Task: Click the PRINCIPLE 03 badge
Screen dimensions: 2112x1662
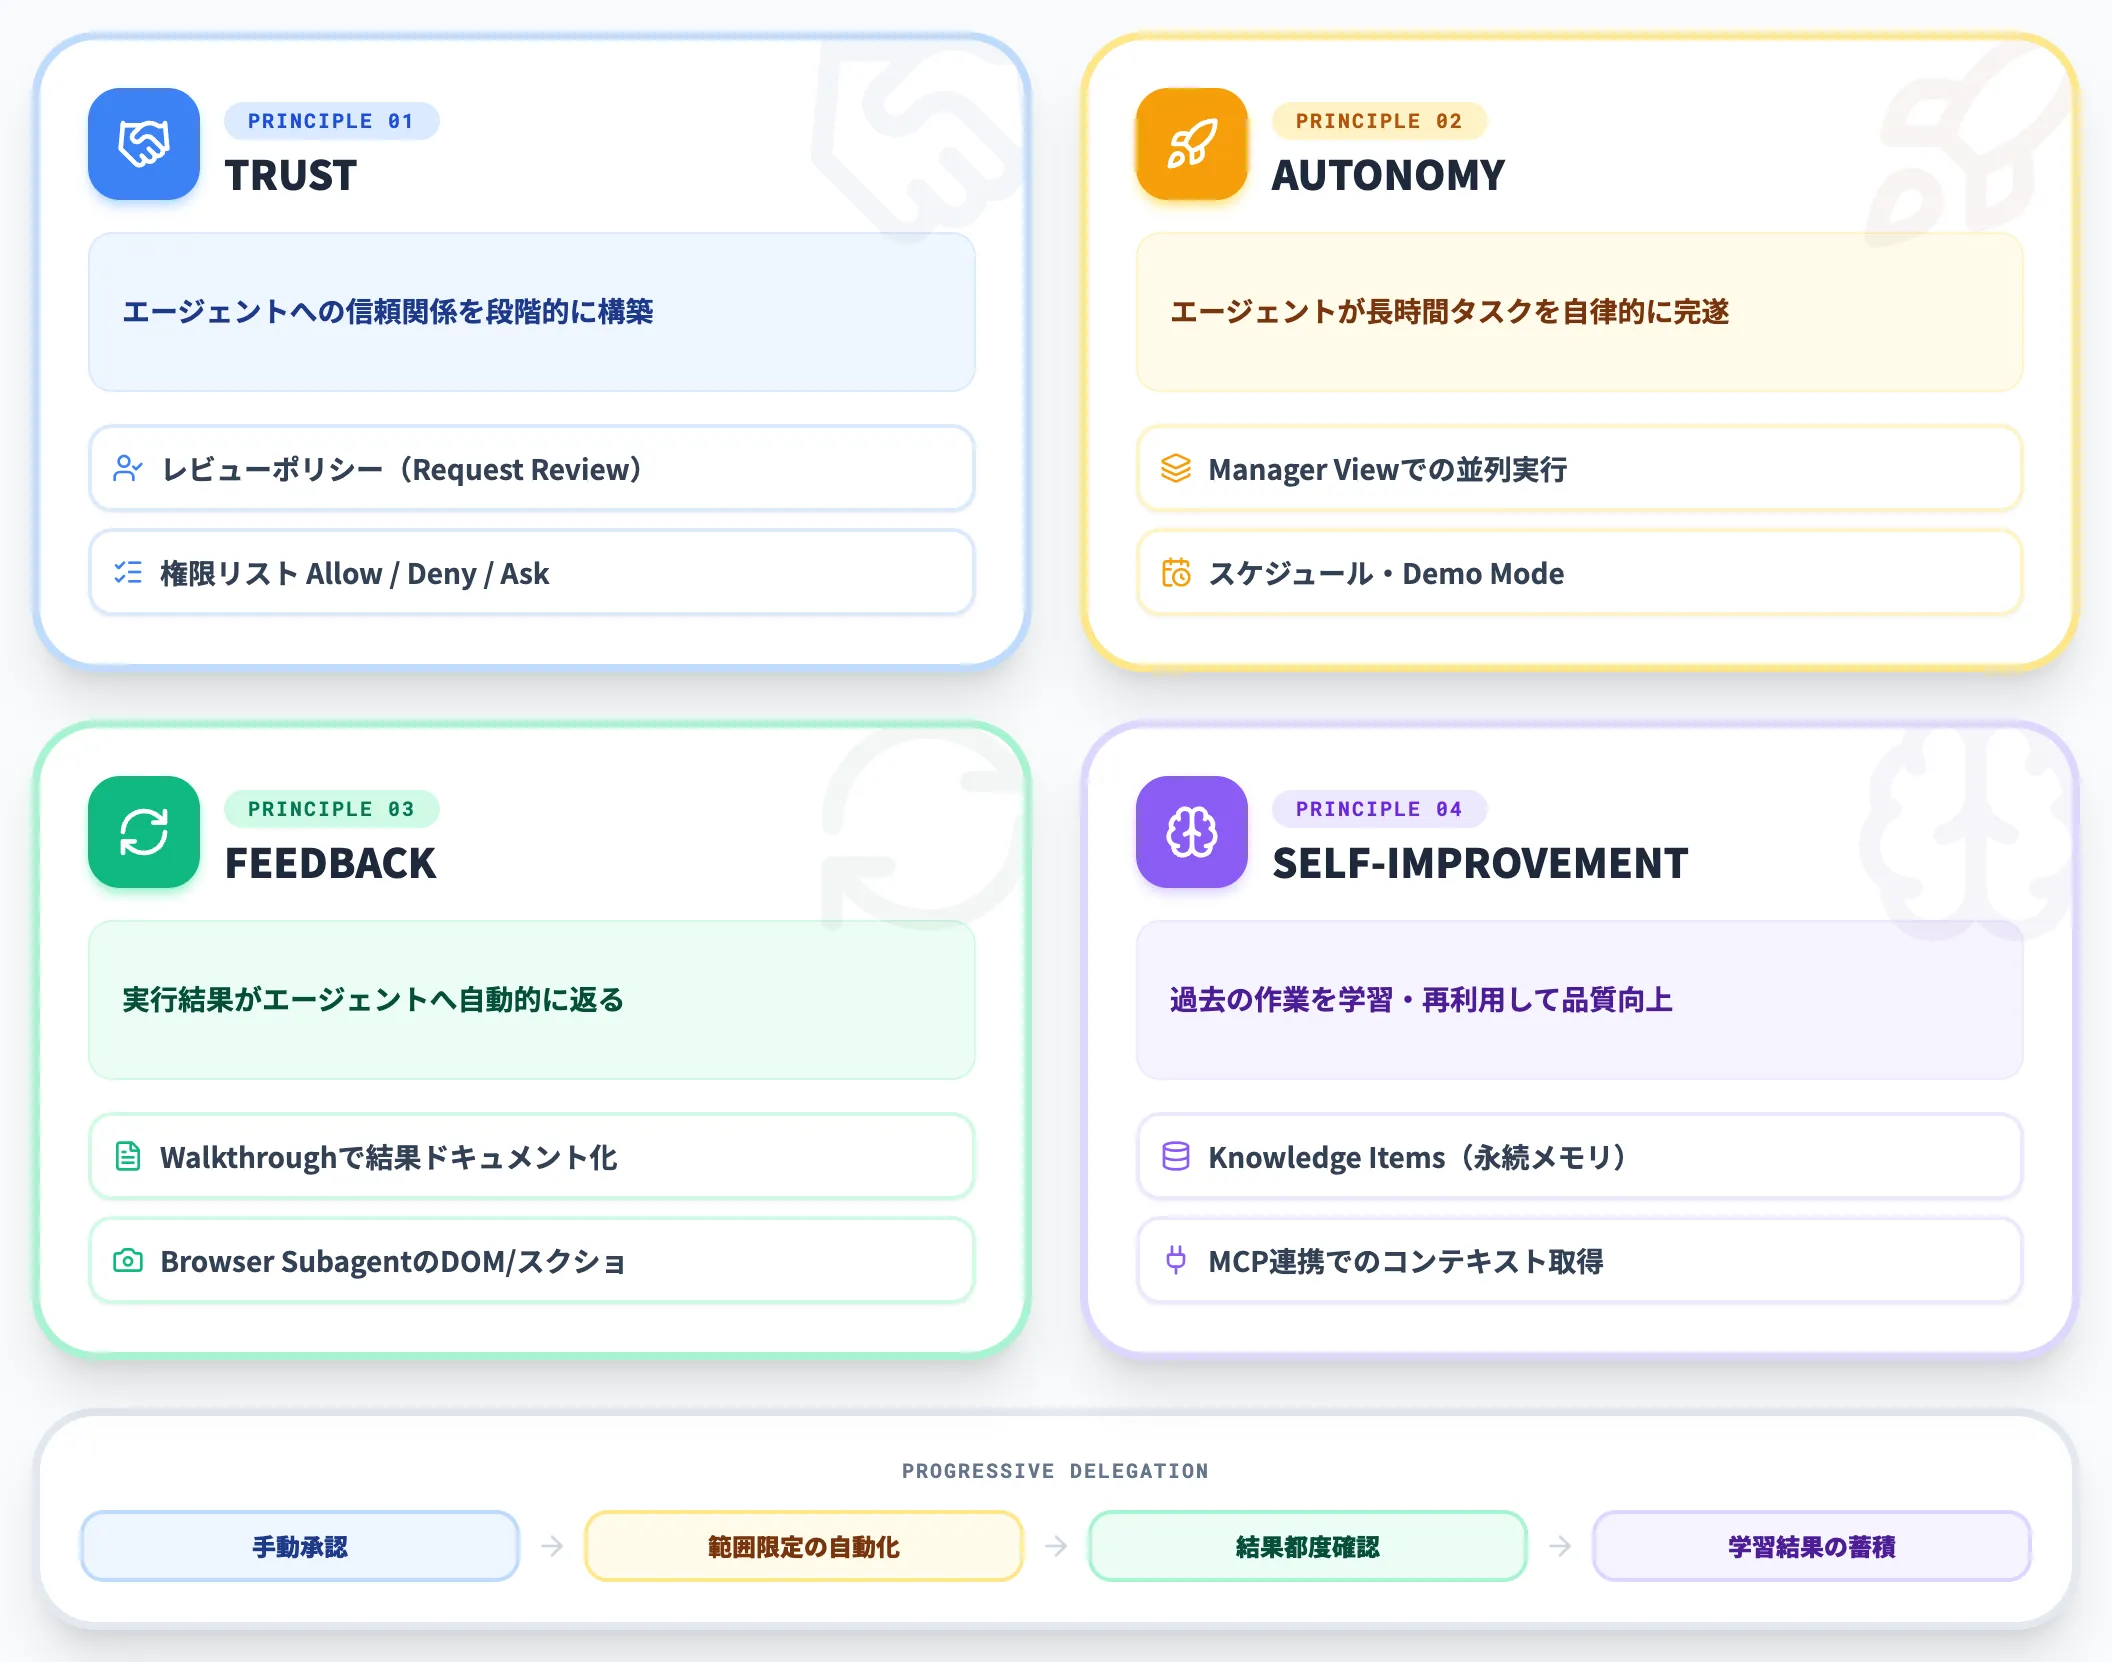Action: [331, 809]
